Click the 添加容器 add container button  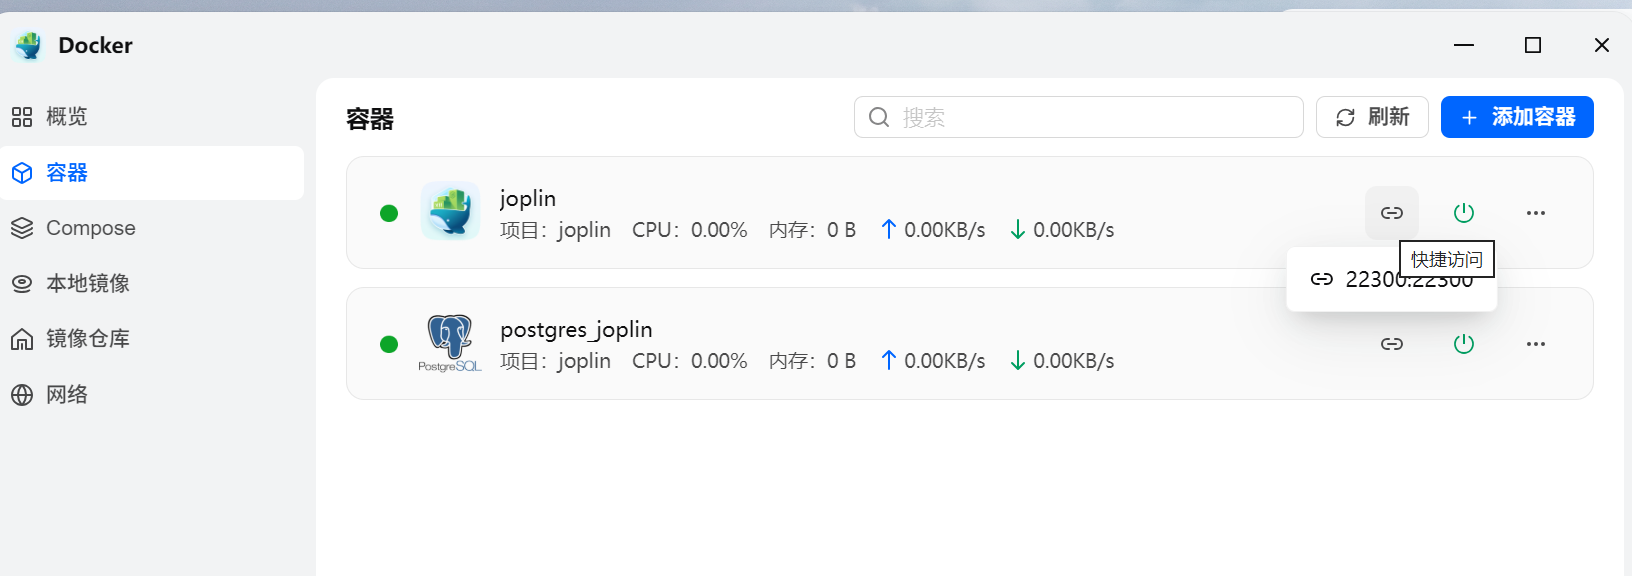(x=1517, y=117)
